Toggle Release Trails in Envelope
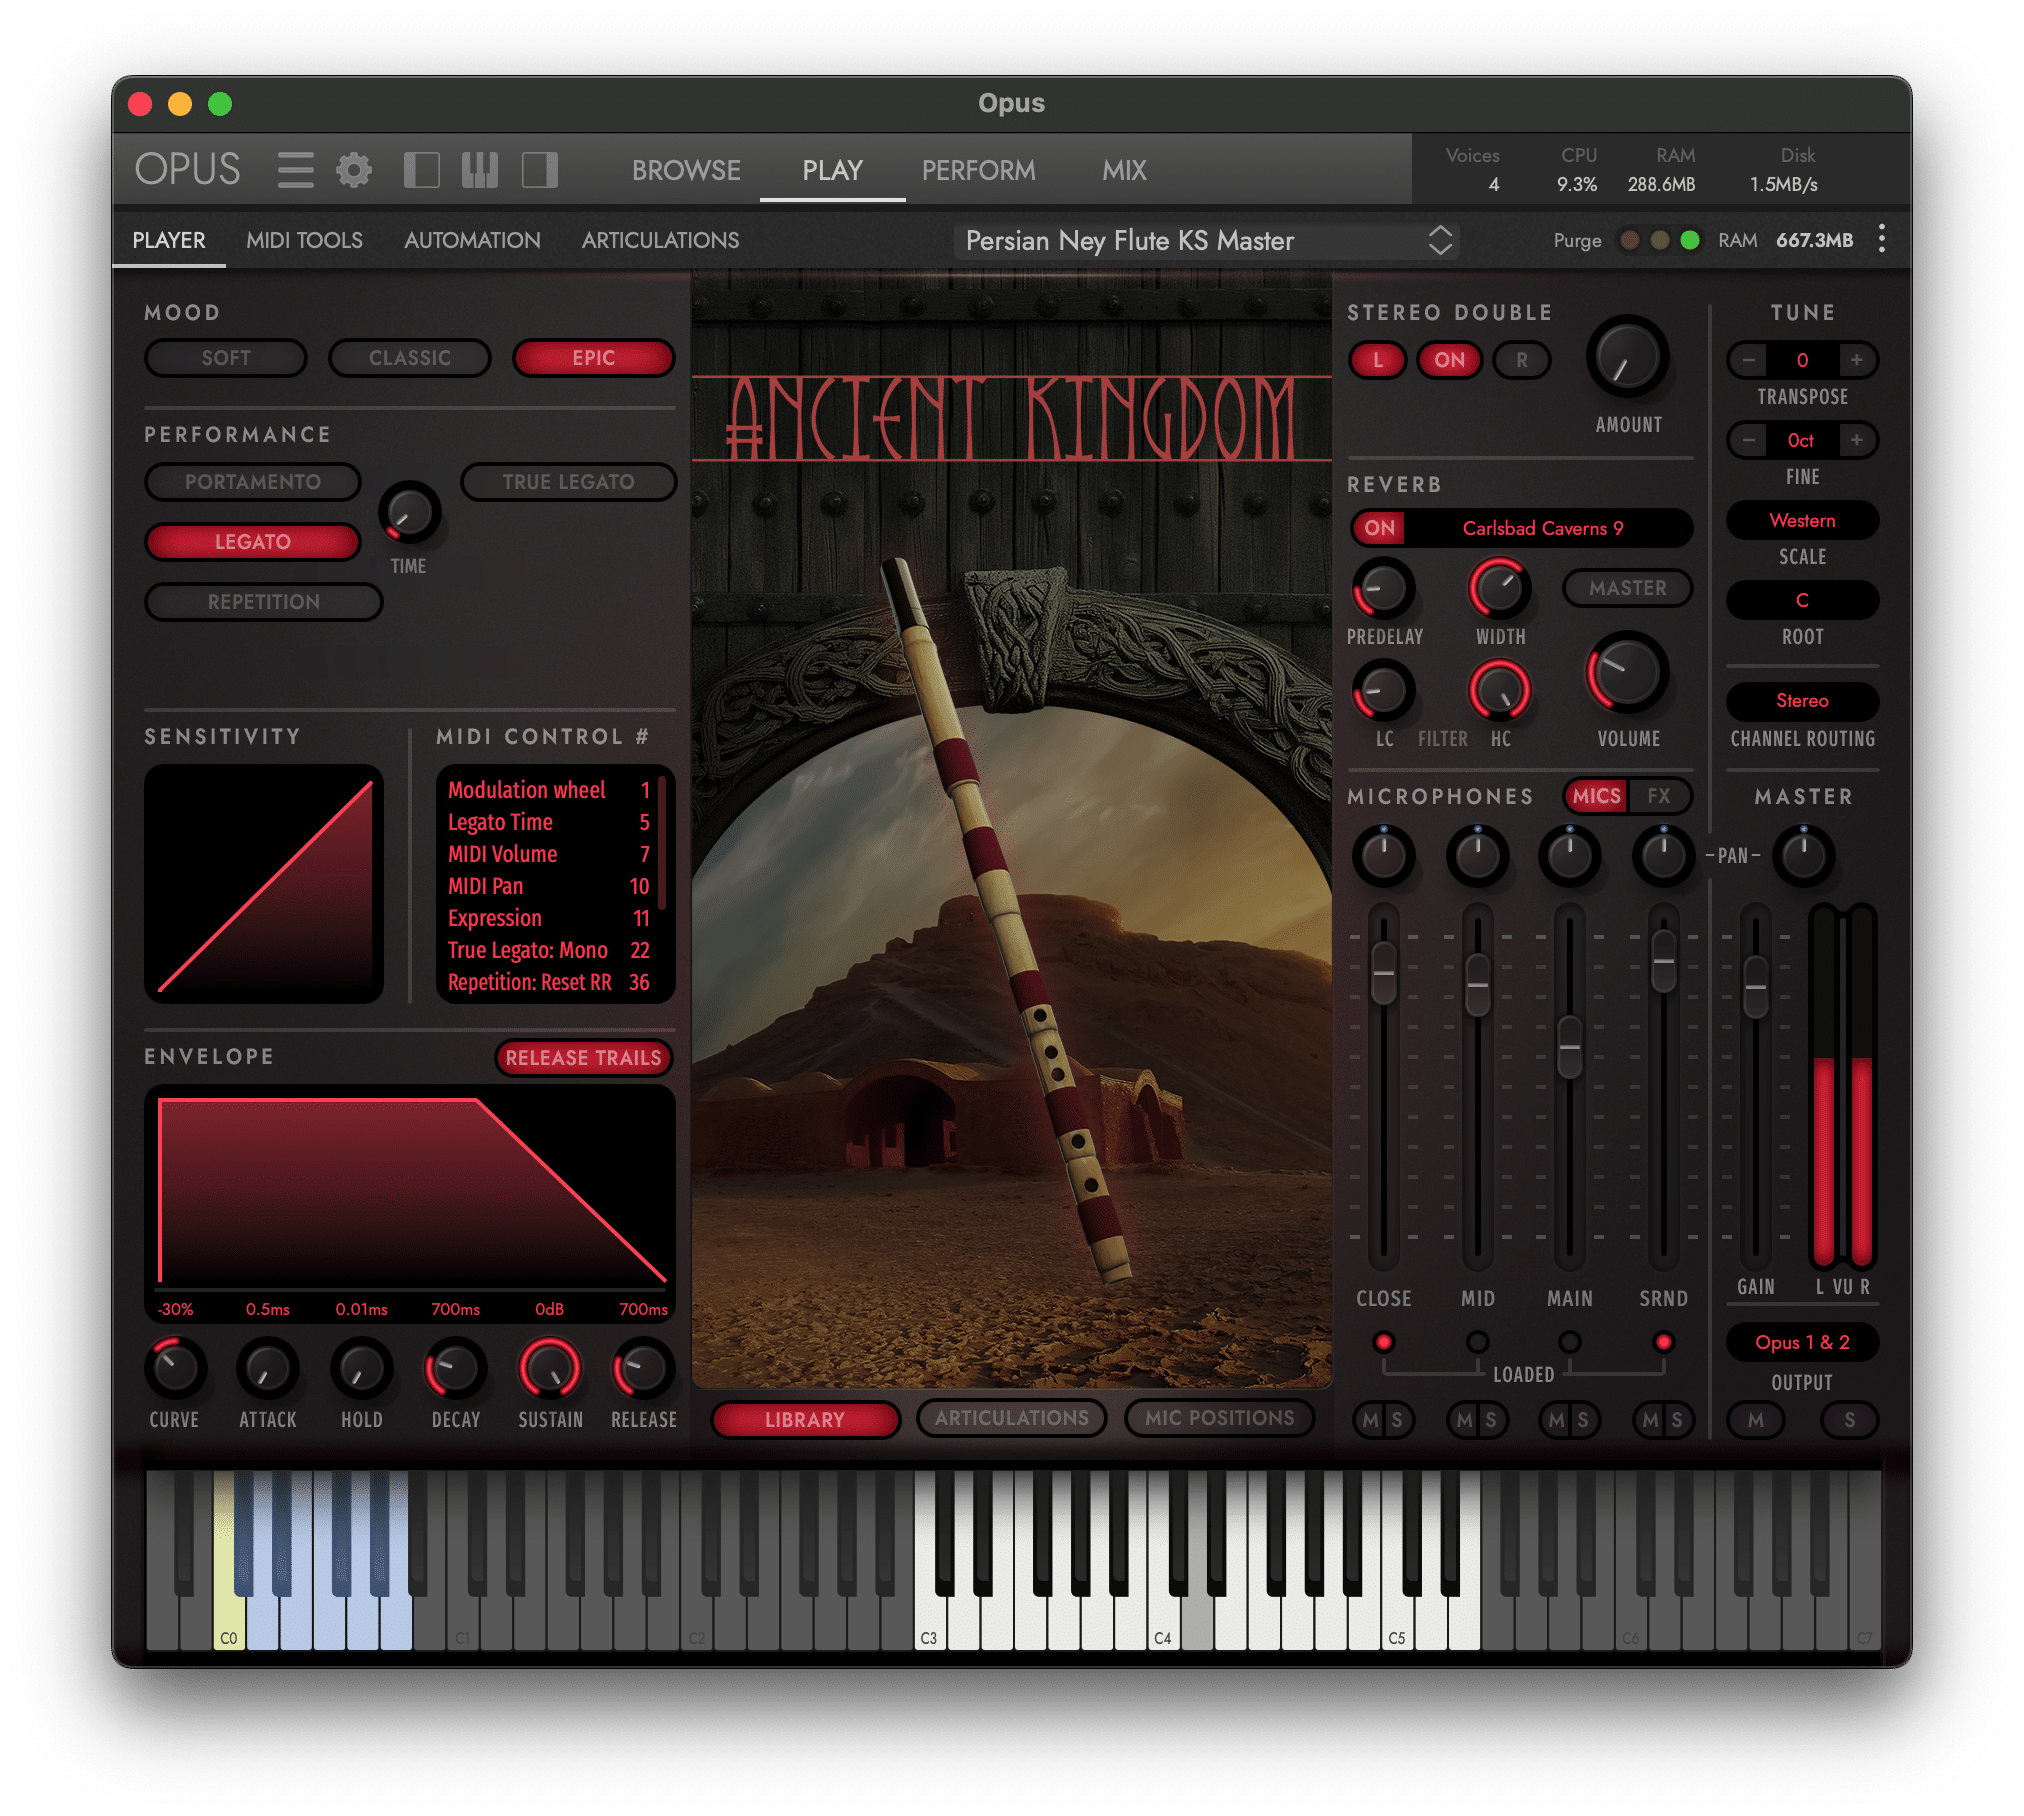The height and width of the screenshot is (1816, 2024). 583,1058
